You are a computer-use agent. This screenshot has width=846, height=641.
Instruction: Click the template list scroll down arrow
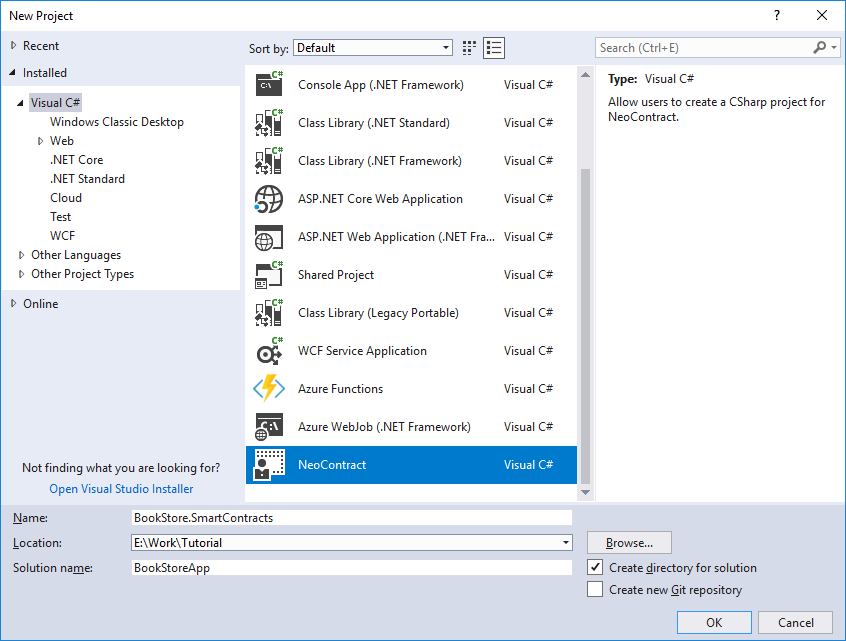point(585,492)
